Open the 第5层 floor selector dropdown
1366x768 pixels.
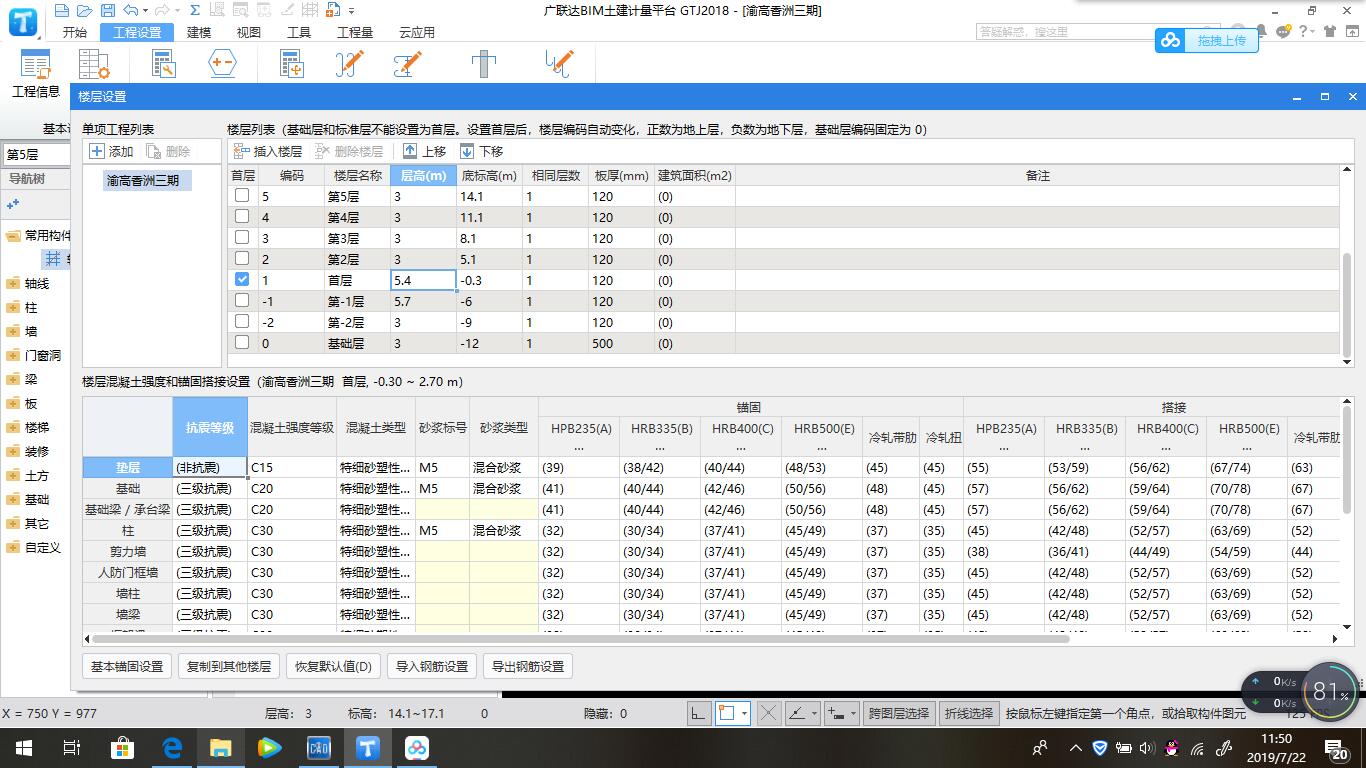[x=35, y=155]
